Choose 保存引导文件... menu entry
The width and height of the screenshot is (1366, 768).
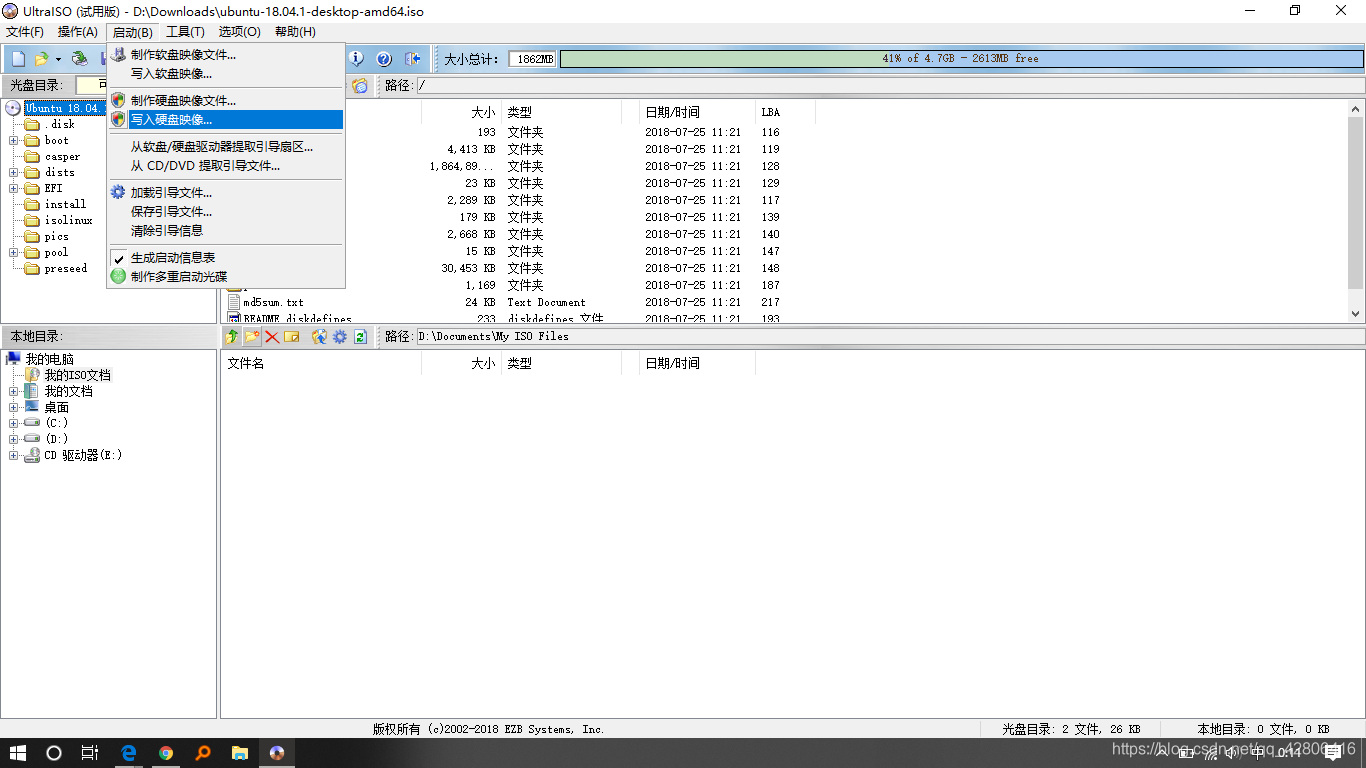click(226, 212)
